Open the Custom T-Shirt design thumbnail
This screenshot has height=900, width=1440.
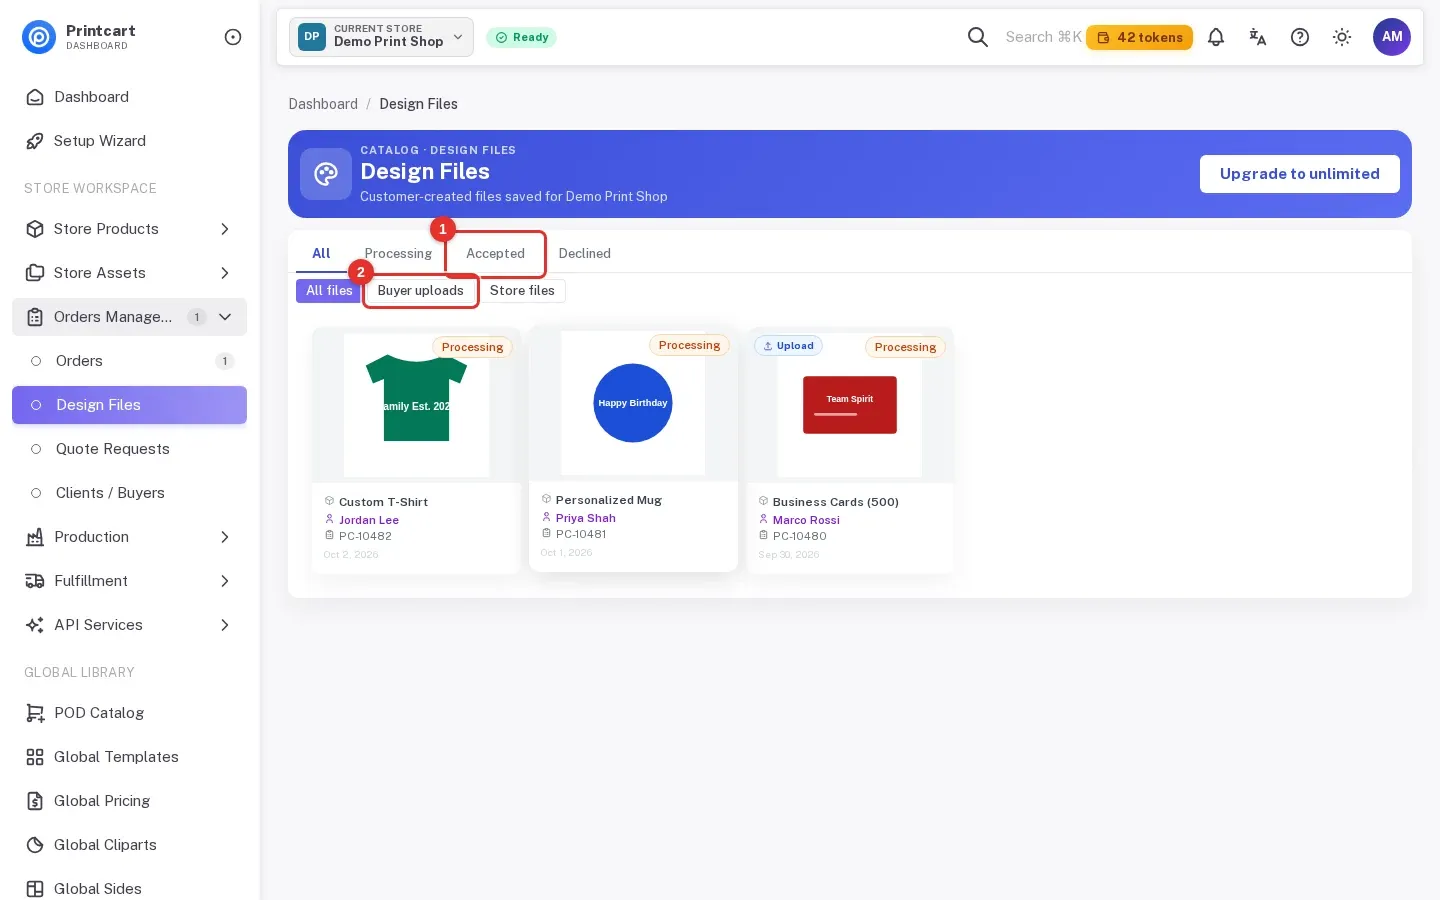(x=417, y=405)
